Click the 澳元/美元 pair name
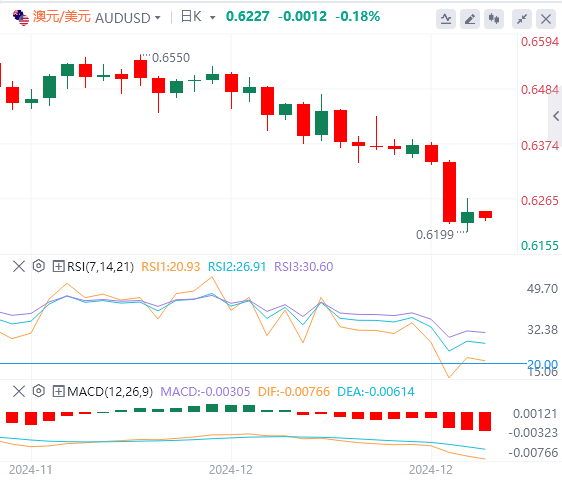The width and height of the screenshot is (562, 483). click(62, 16)
